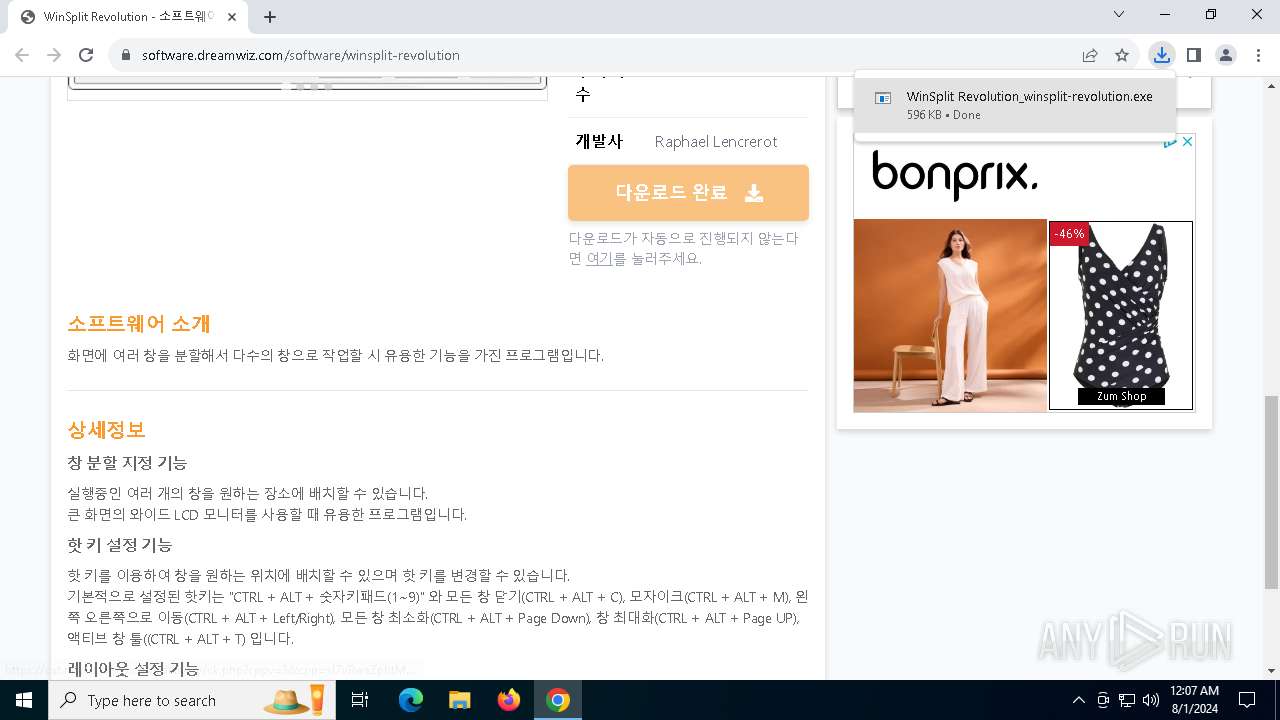
Task: Click the -46% discount badge
Action: point(1069,234)
